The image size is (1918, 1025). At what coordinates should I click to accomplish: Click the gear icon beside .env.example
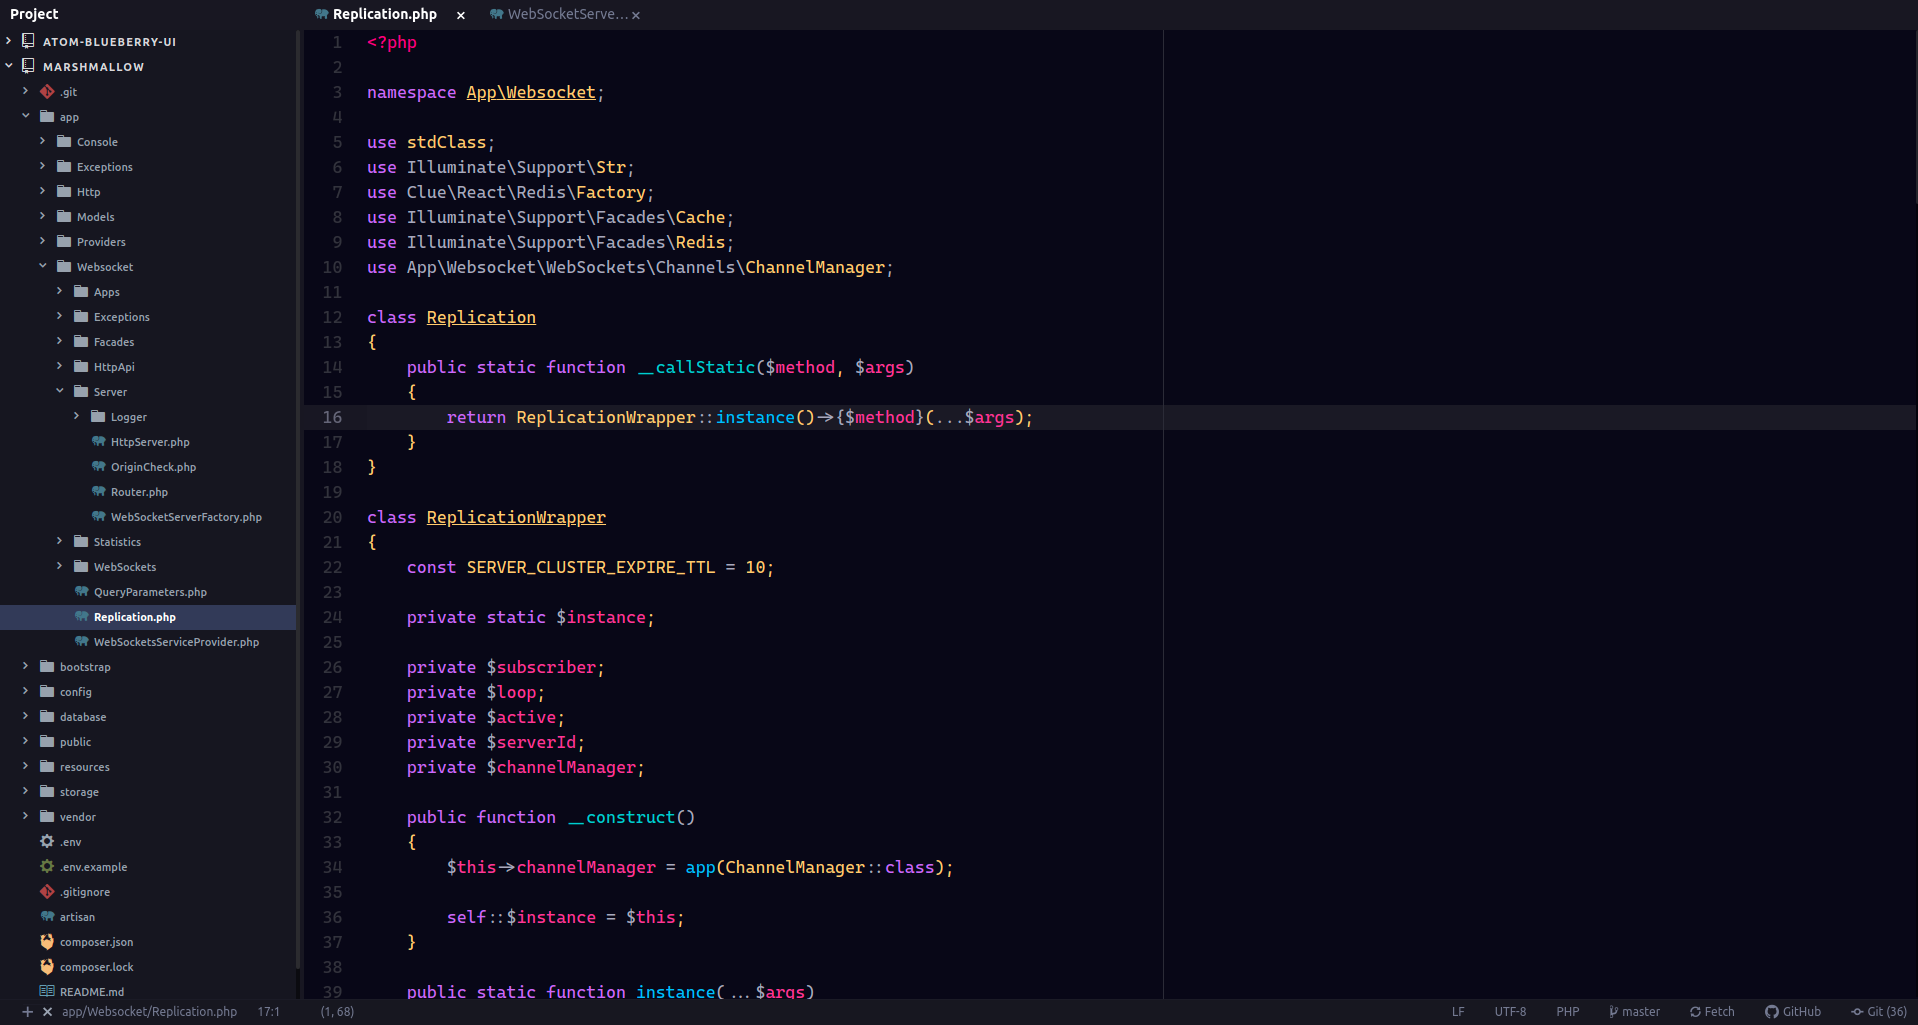(47, 867)
